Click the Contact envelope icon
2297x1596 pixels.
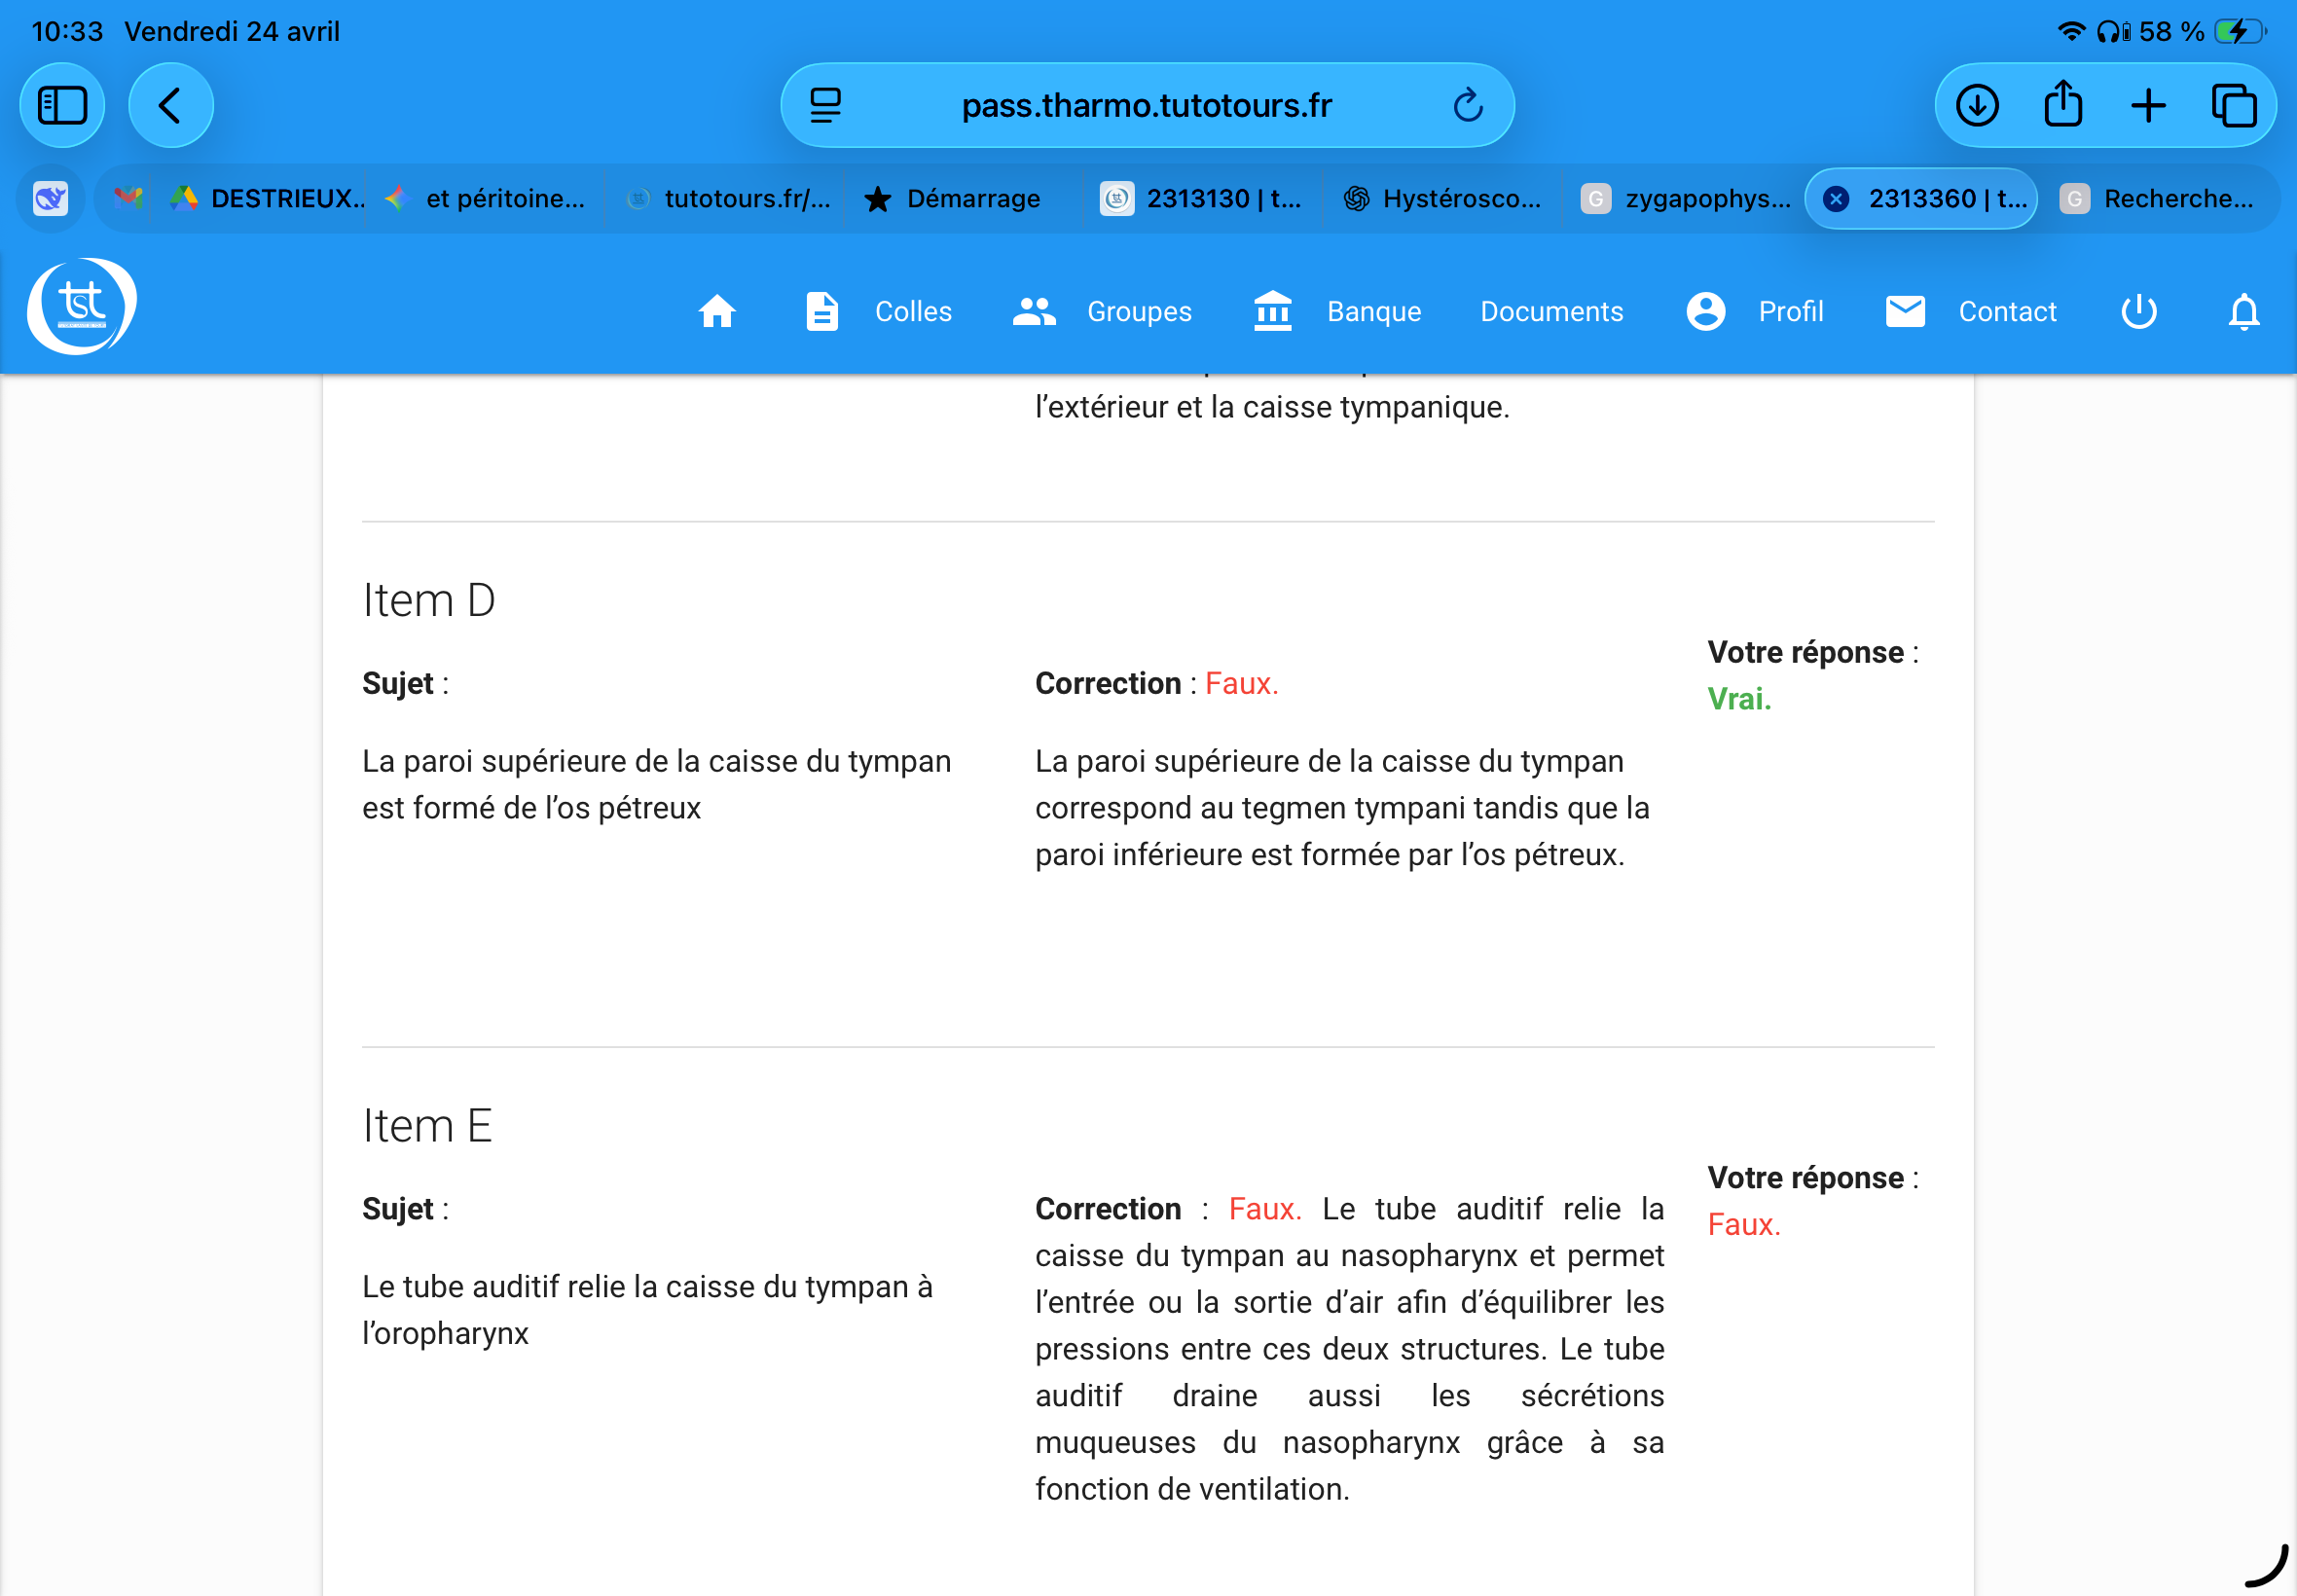point(1905,311)
